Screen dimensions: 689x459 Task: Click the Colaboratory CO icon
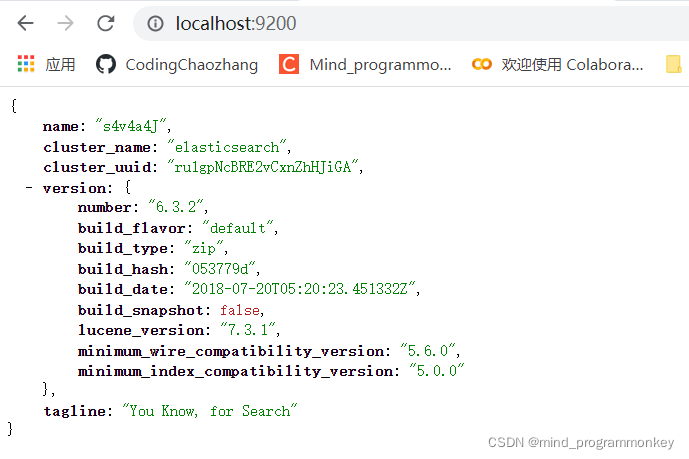[x=482, y=64]
